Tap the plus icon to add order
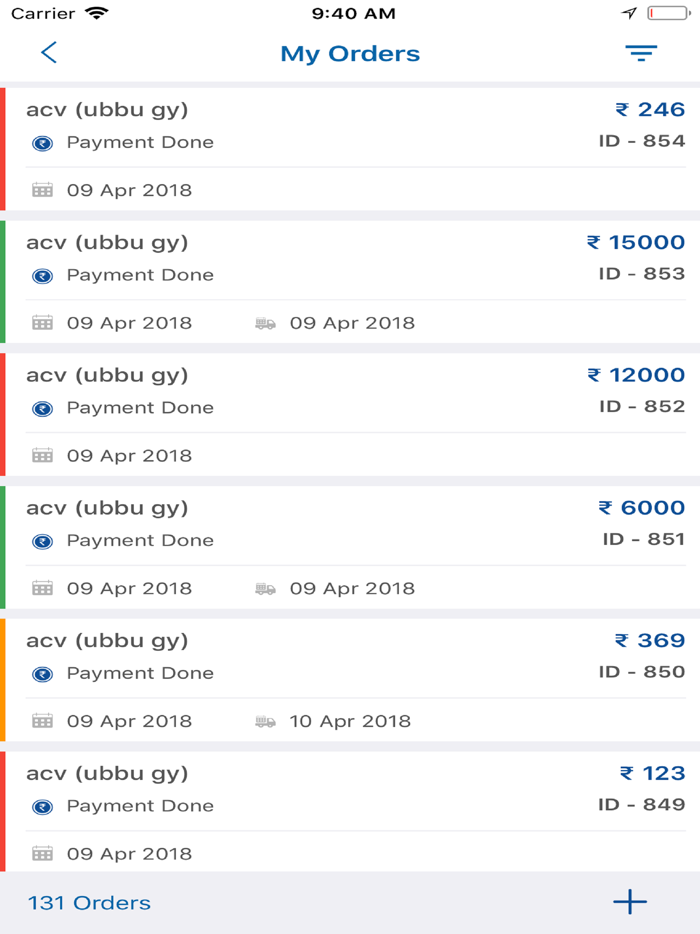Screen dimensions: 700x934 click(630, 902)
